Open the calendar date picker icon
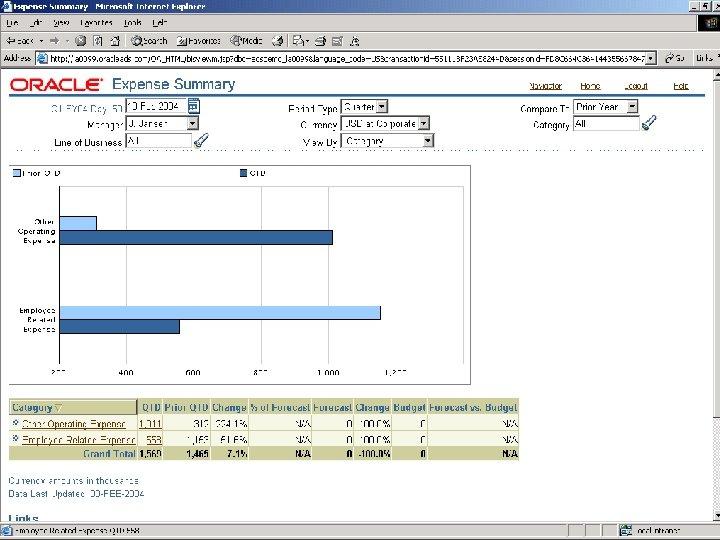Screen dimensions: 720x540 coord(194,106)
